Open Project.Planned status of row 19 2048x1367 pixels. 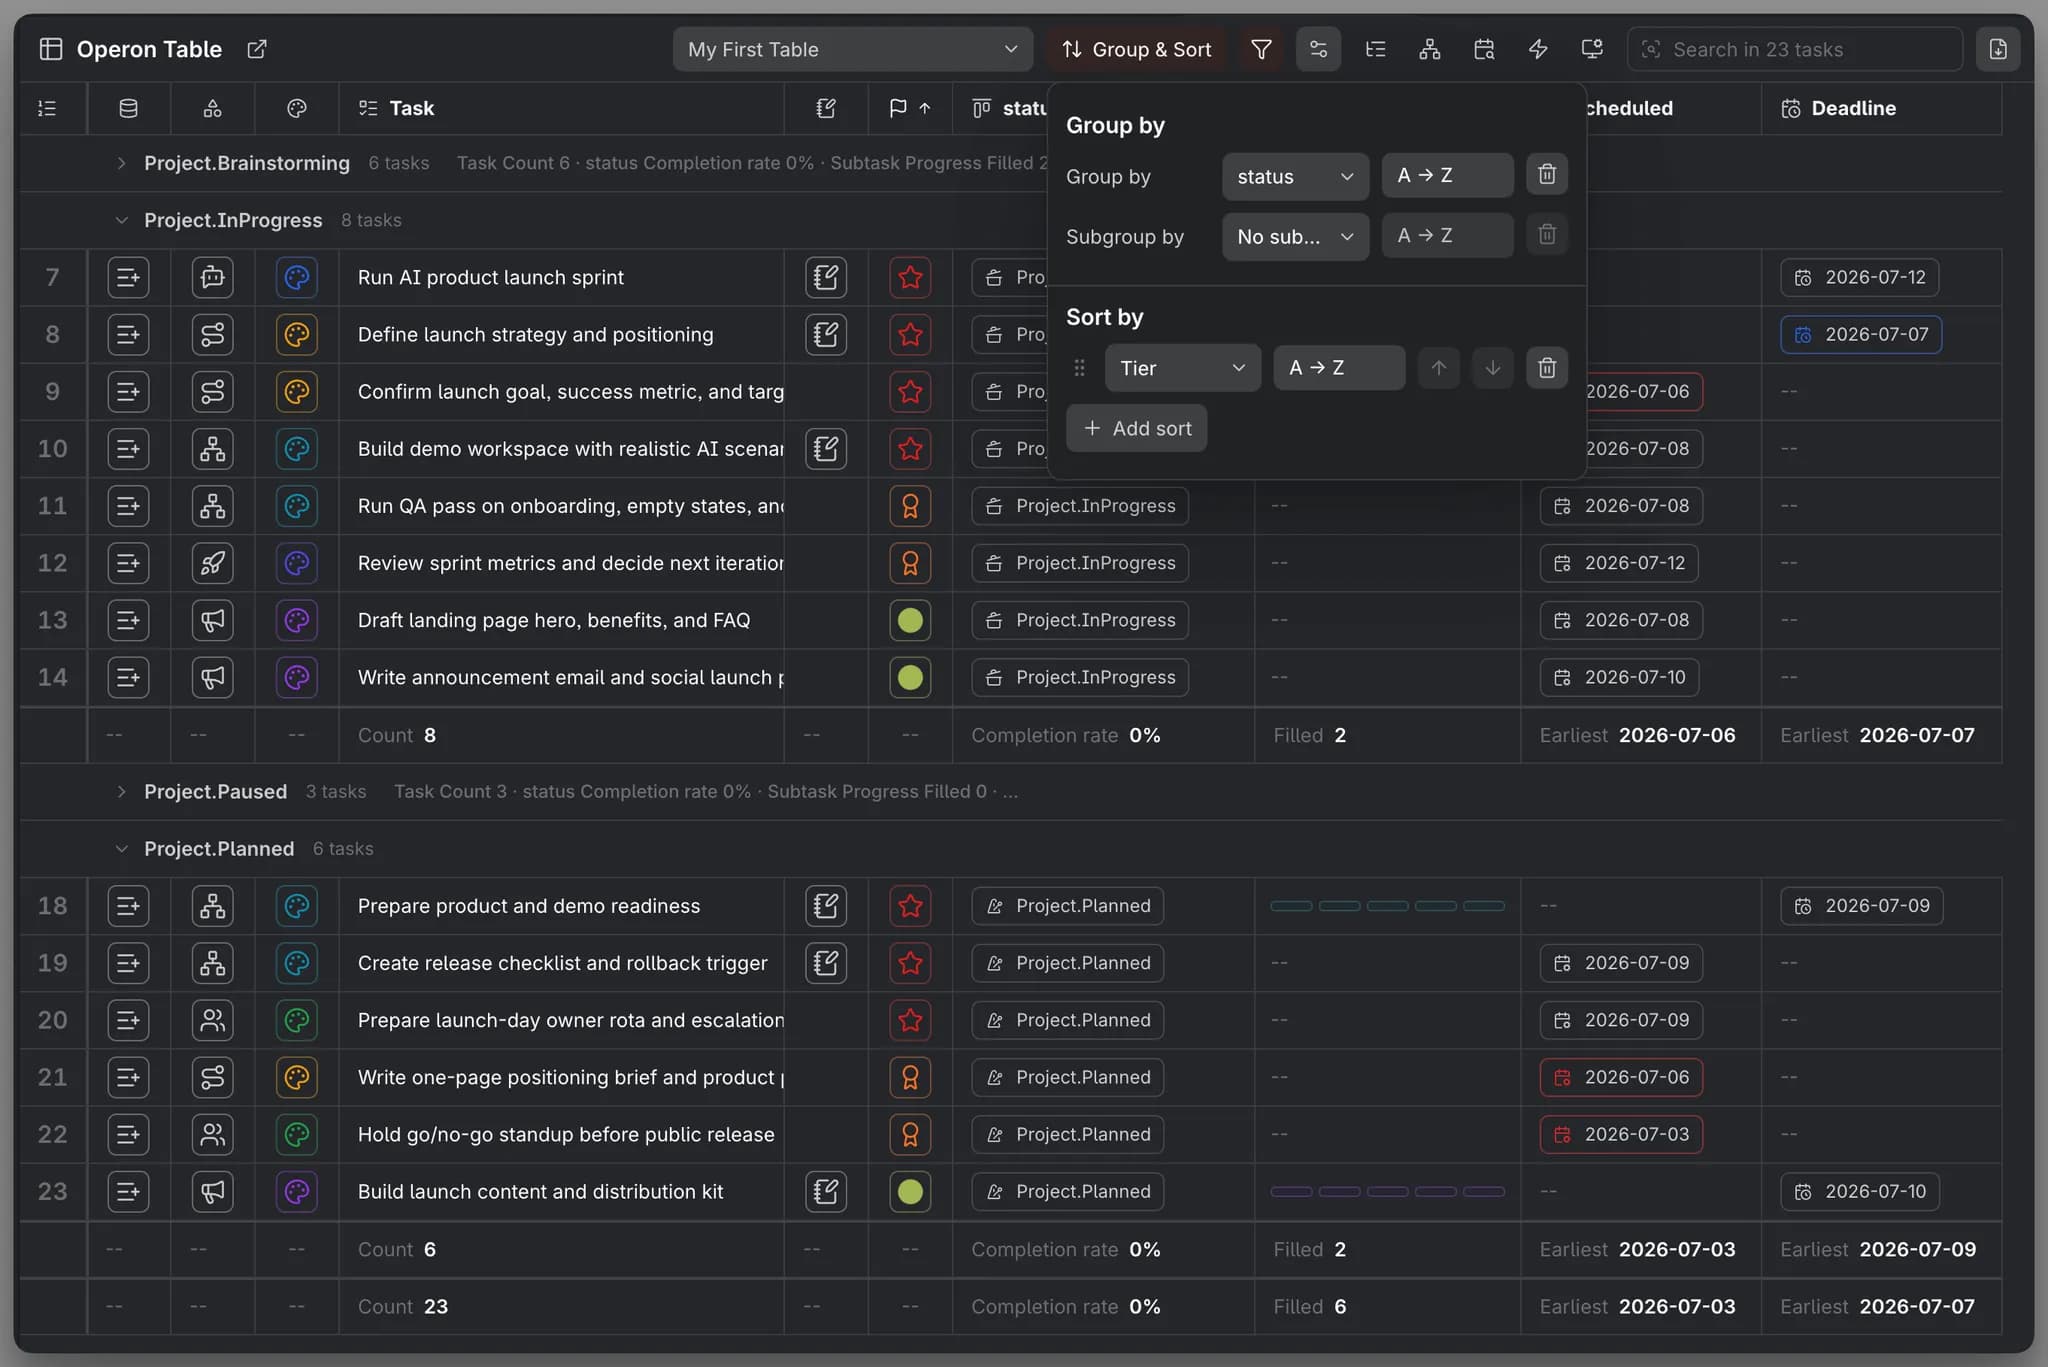coord(1067,963)
